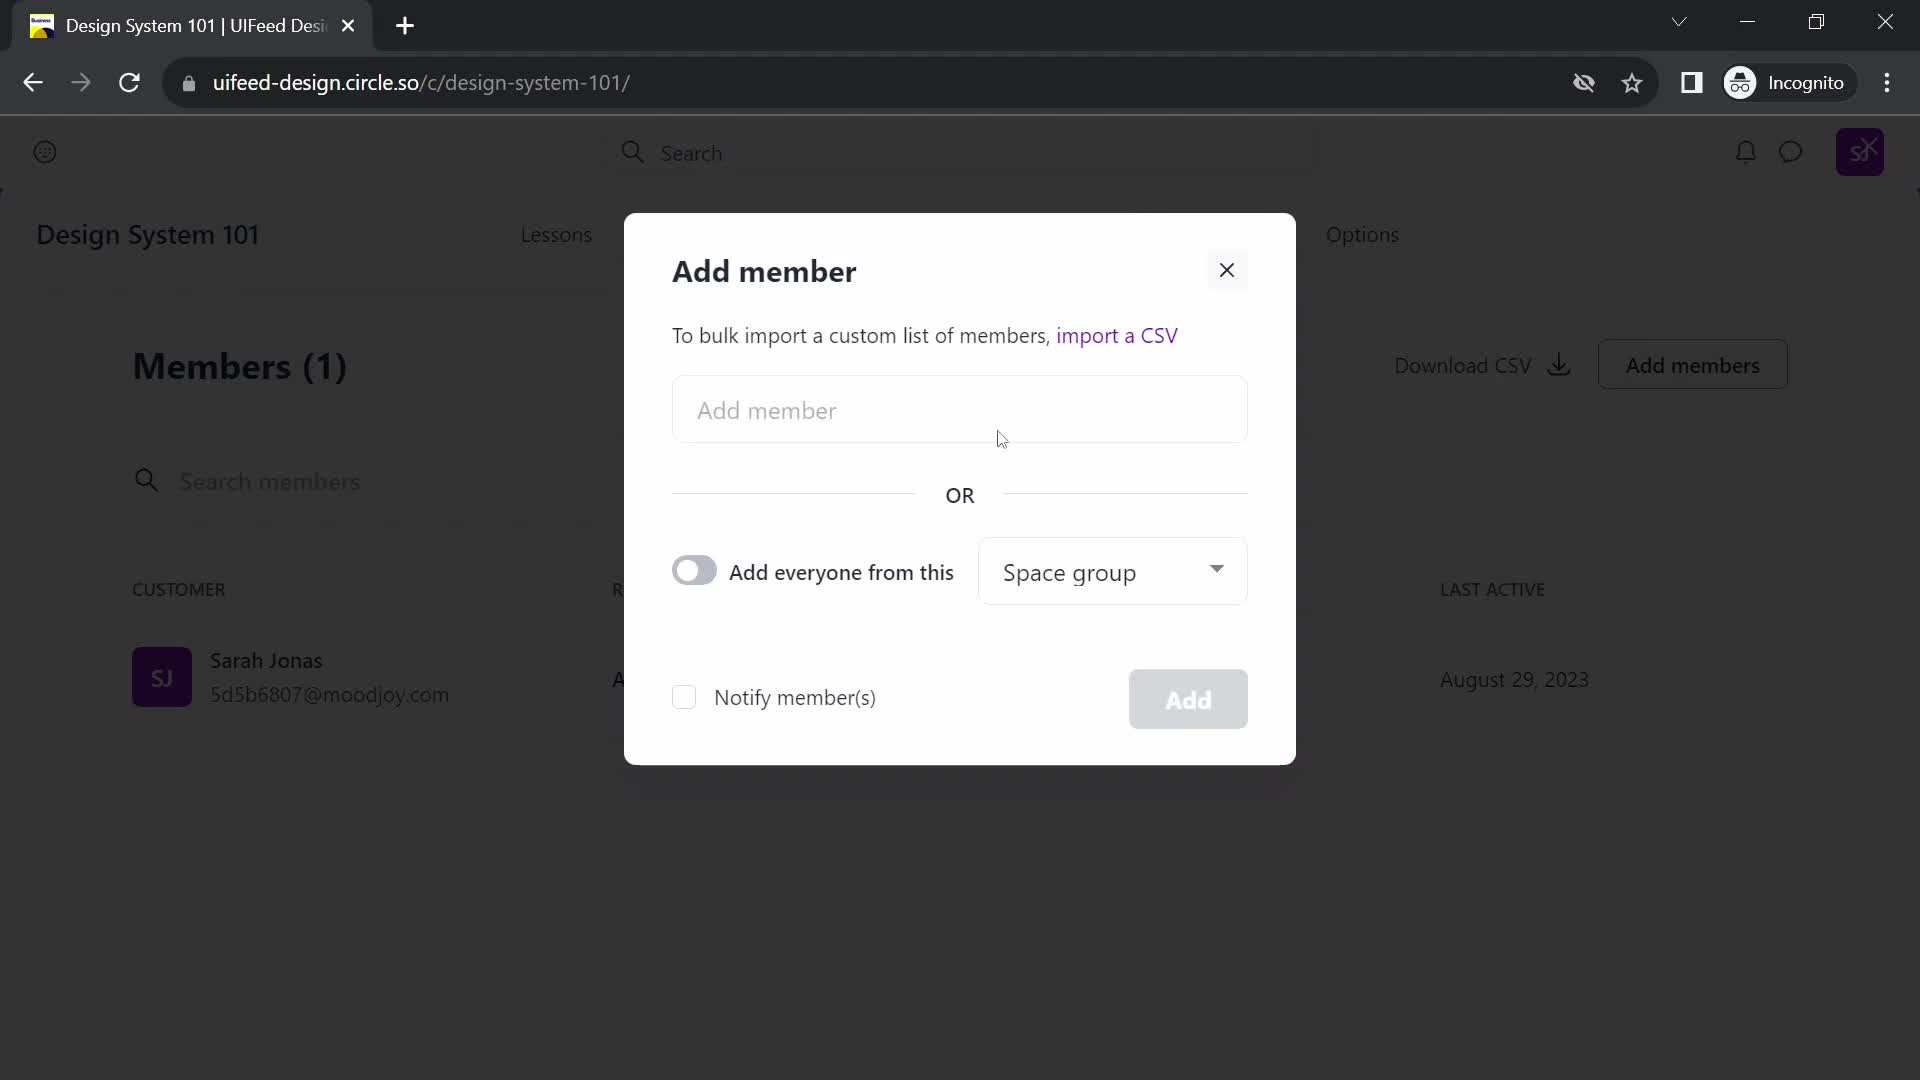
Task: Enable the Notify member(s) checkbox
Action: 684,696
